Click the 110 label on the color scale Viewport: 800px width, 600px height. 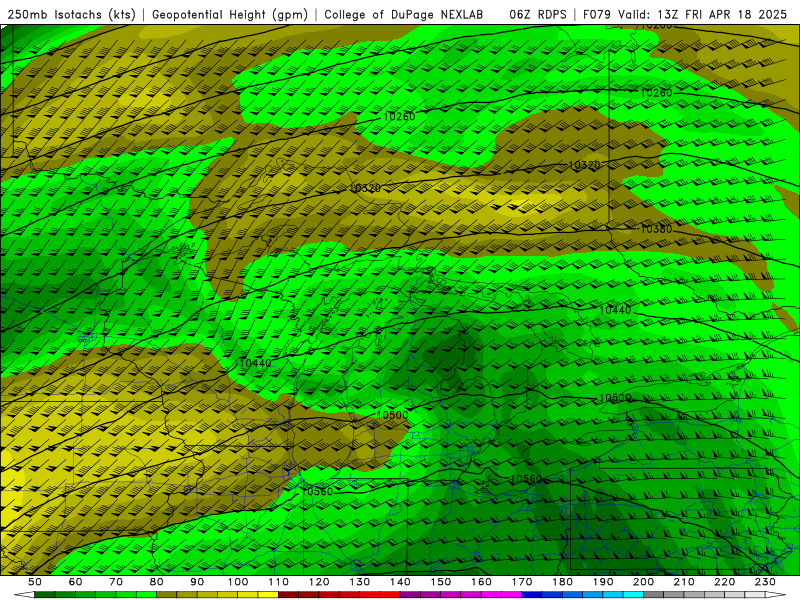coord(279,582)
